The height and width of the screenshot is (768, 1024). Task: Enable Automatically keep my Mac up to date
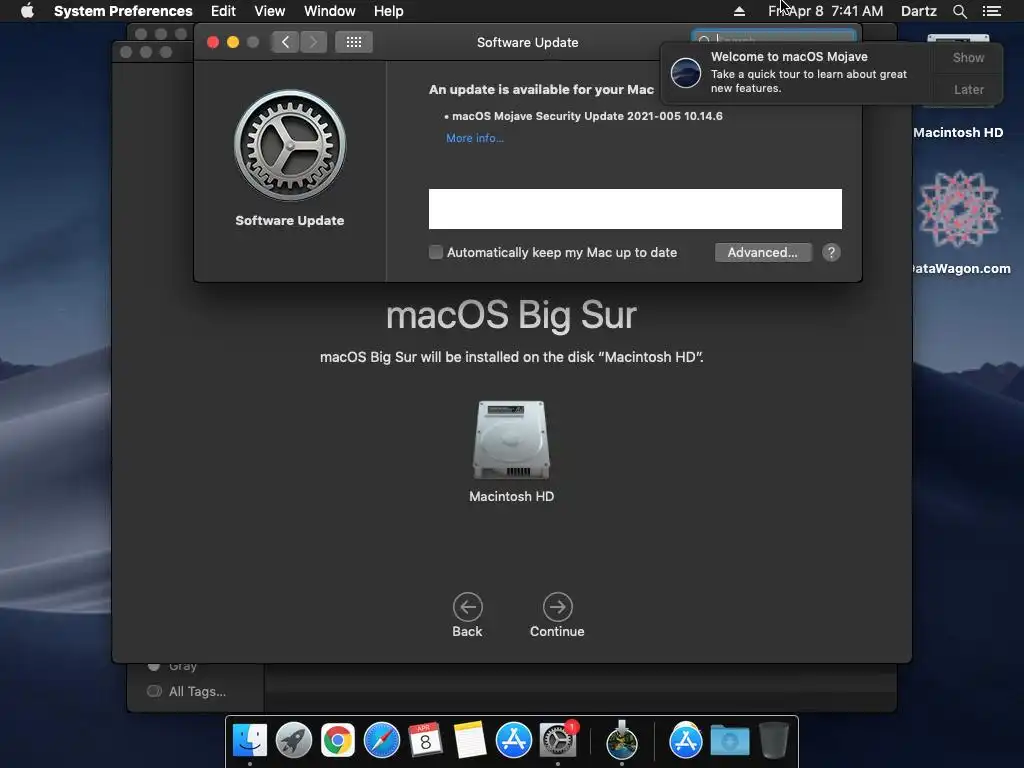pyautogui.click(x=436, y=253)
